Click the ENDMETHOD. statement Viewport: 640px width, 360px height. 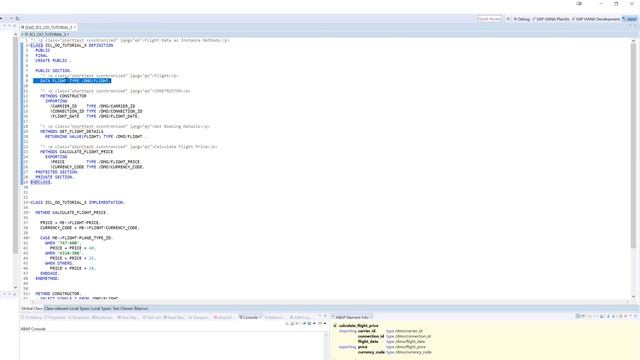pos(47,278)
